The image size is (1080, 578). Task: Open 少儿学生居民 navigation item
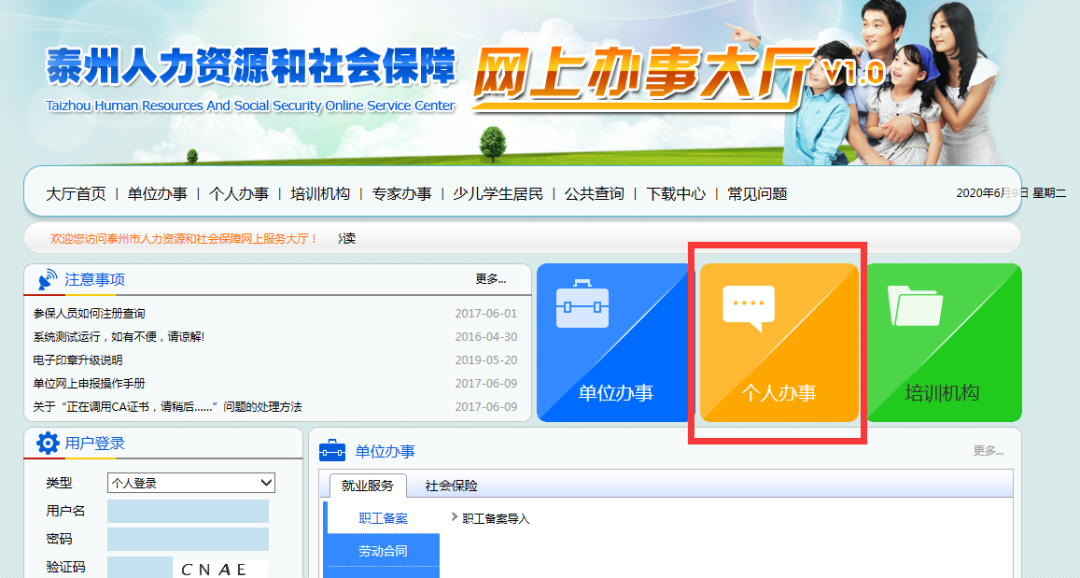coord(498,194)
